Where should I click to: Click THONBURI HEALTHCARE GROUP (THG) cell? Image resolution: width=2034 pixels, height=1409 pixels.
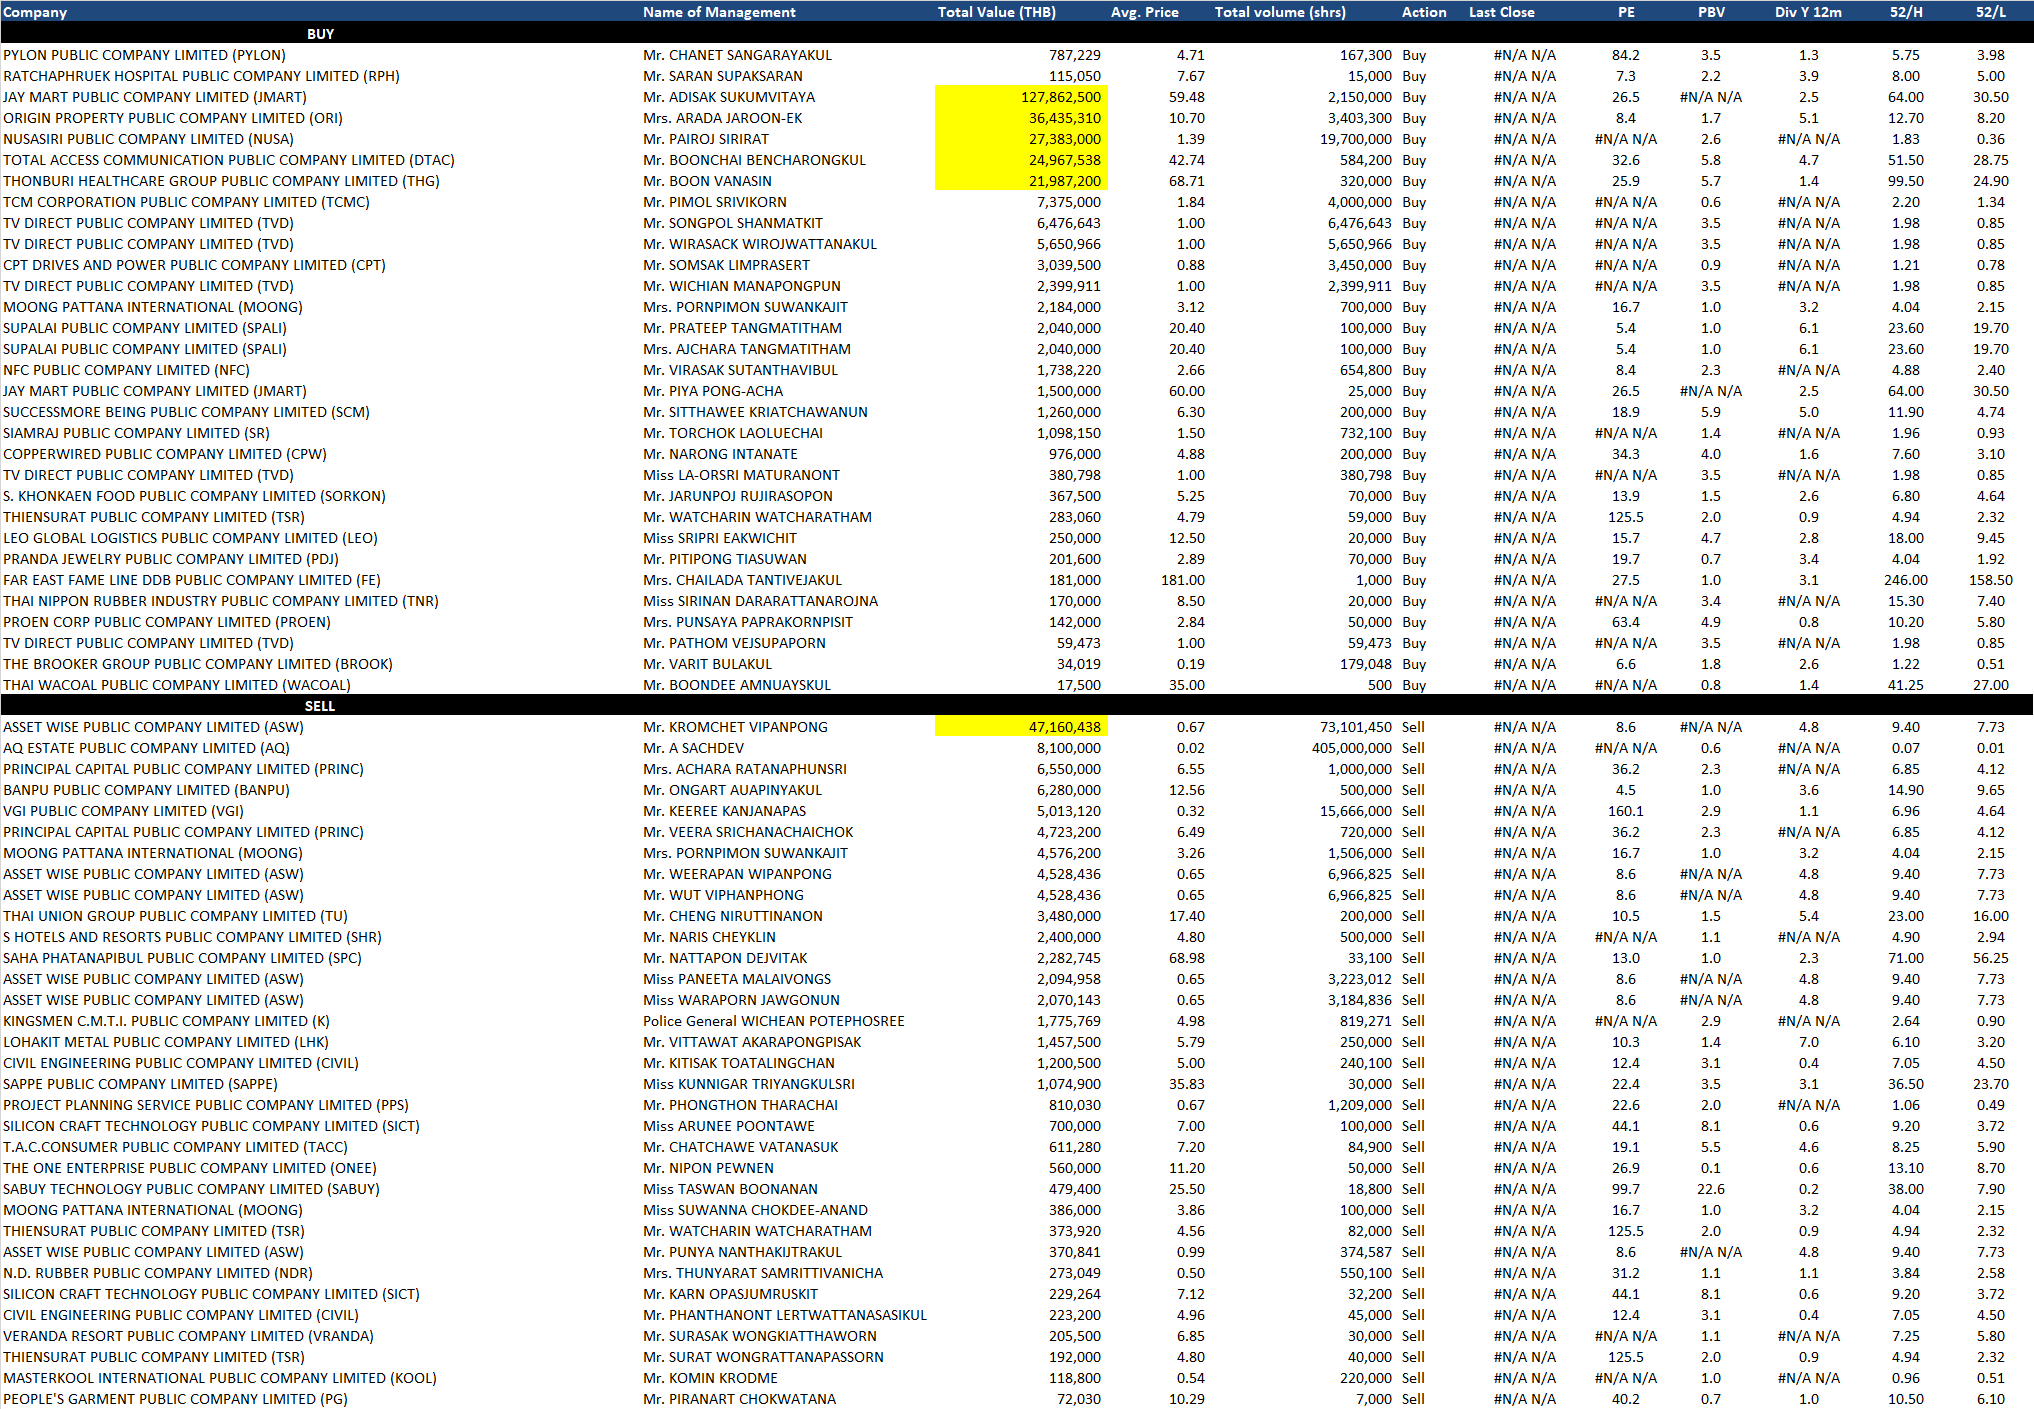[221, 181]
